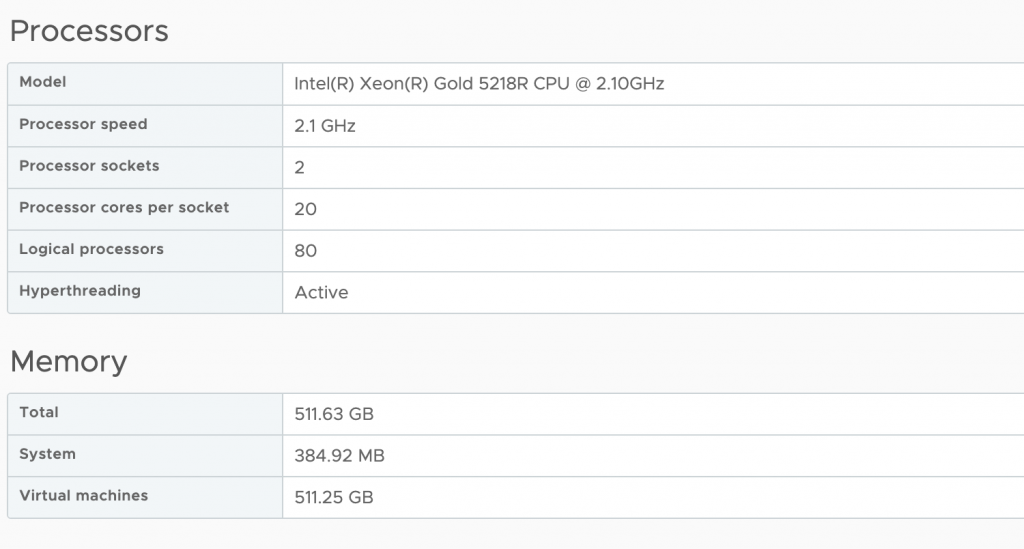Select the Logical processors label

coord(91,249)
